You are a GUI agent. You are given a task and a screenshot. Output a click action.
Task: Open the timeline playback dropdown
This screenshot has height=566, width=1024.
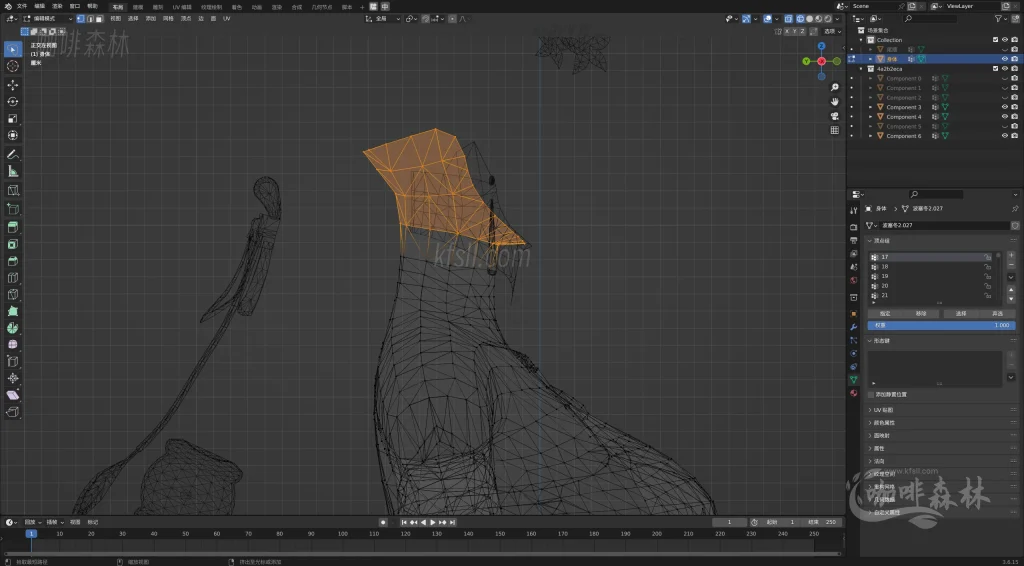coord(32,522)
